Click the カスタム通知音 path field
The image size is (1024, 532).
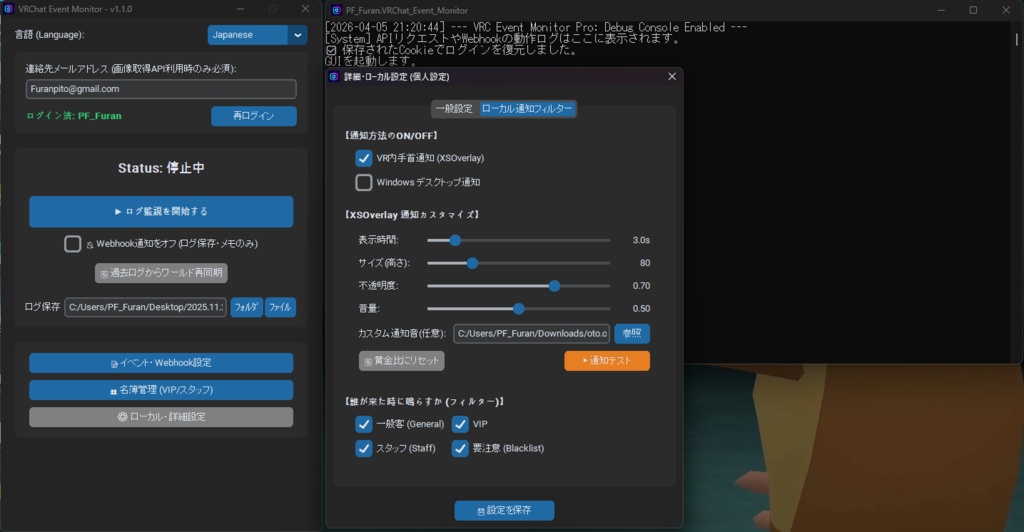(532, 334)
